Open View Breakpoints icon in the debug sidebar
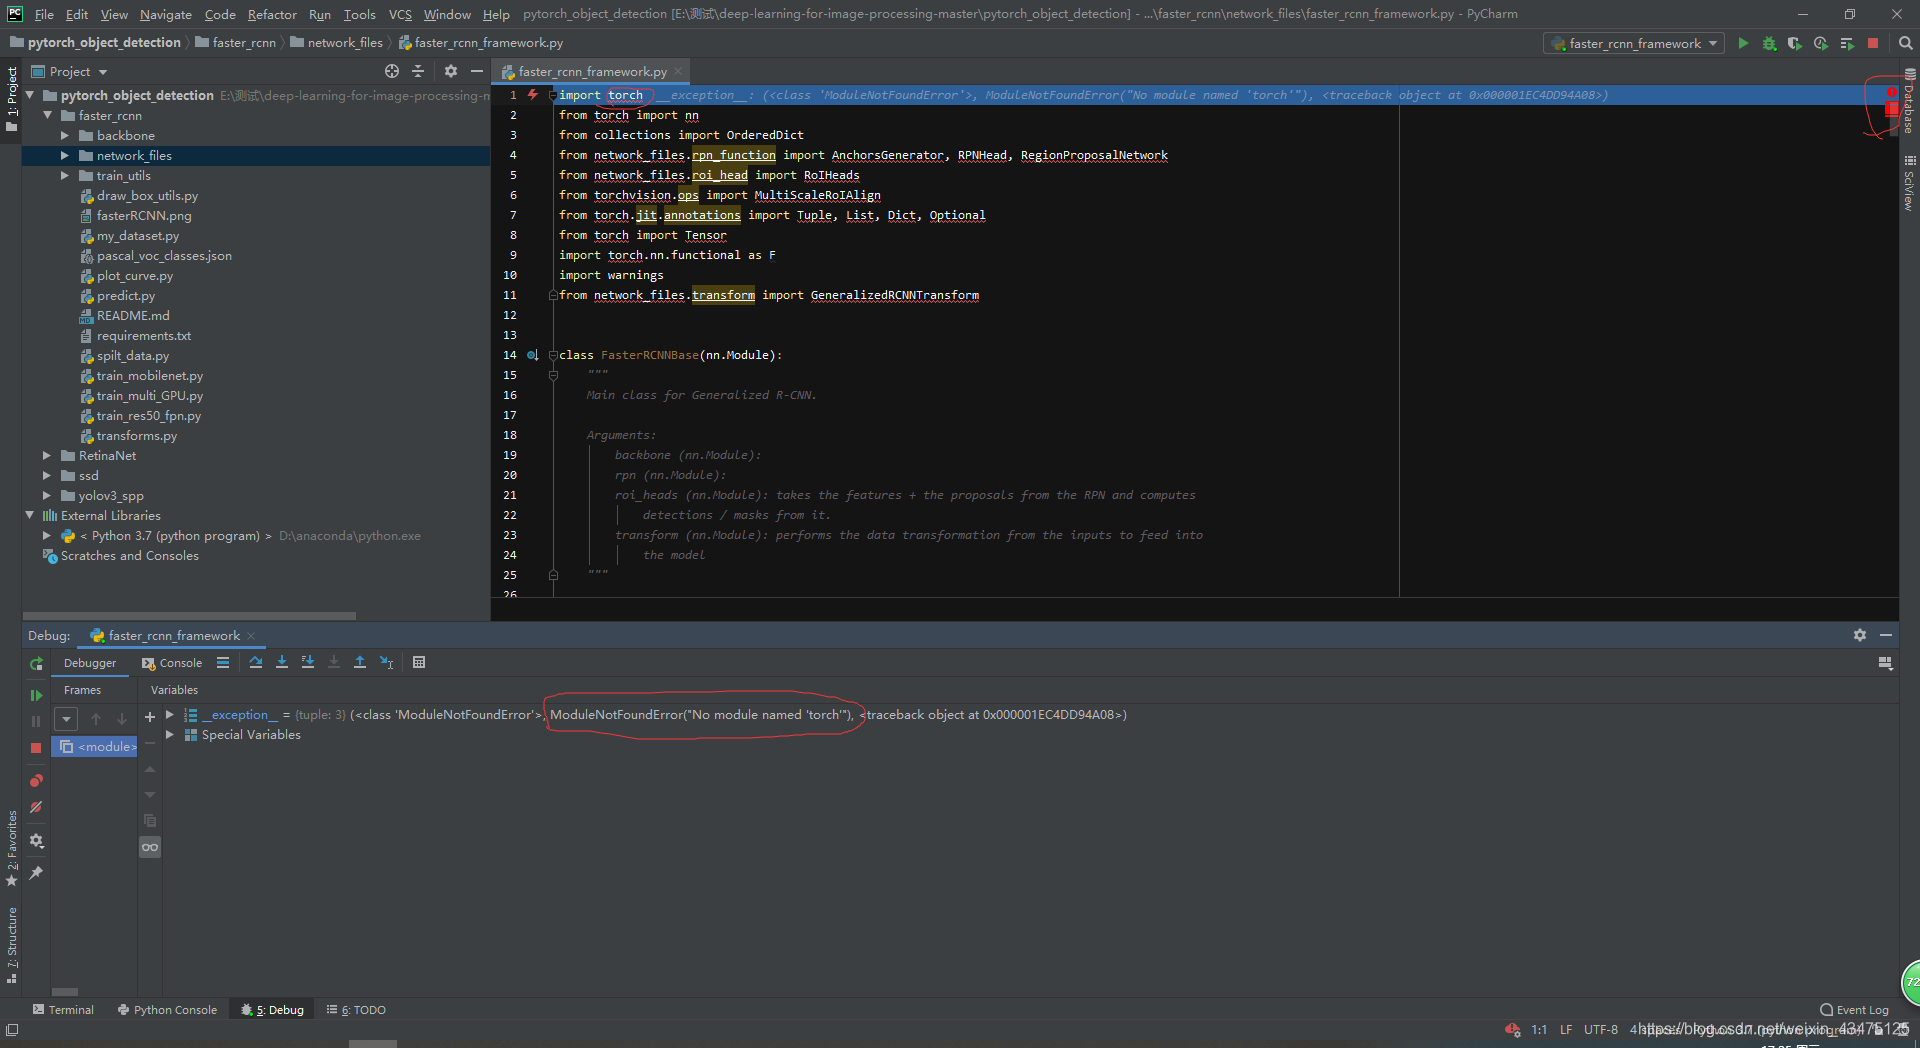This screenshot has height=1048, width=1920. point(36,780)
